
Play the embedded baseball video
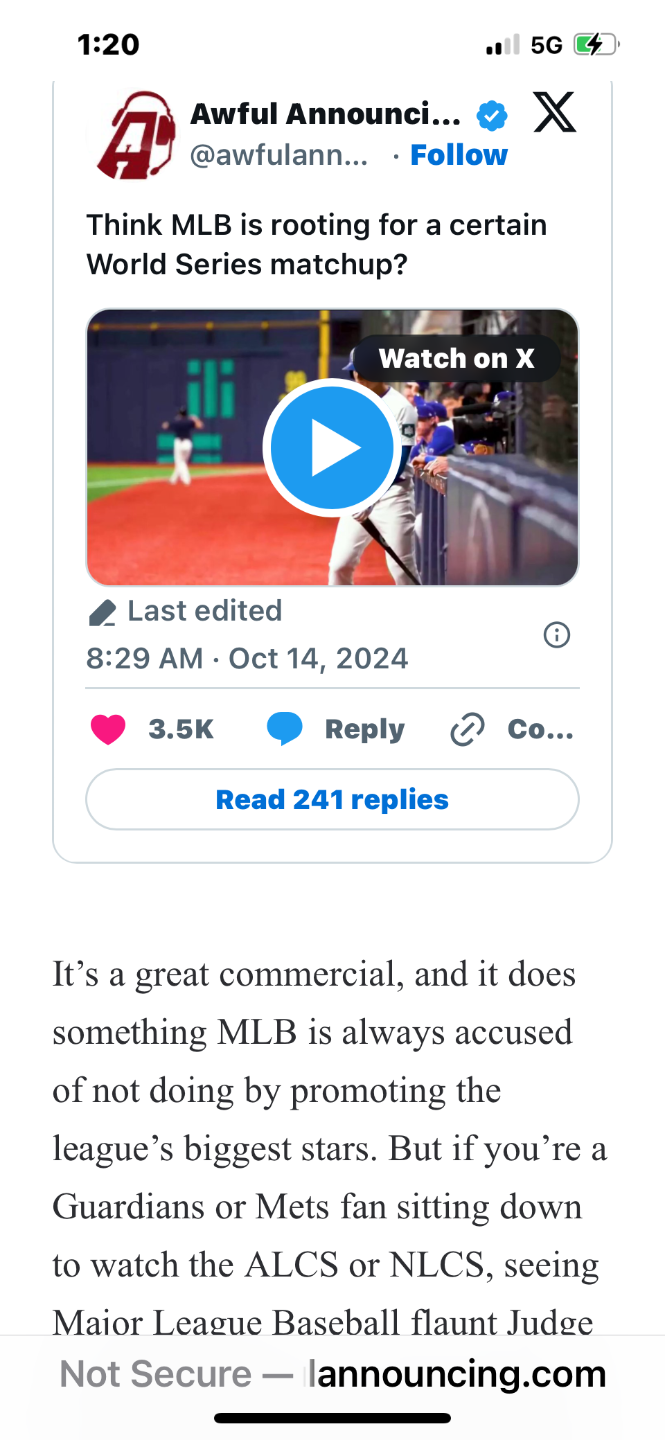(332, 447)
